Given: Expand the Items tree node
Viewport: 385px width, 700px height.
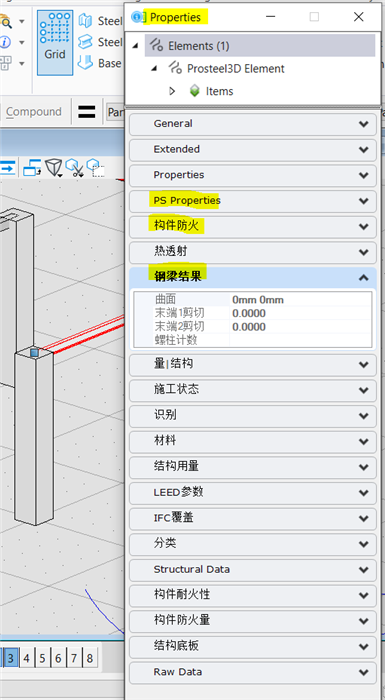Looking at the screenshot, I should point(172,91).
